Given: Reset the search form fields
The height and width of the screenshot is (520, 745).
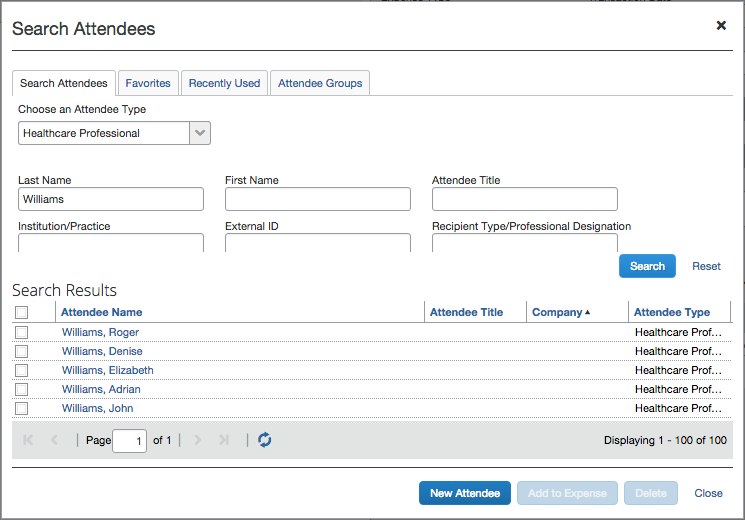Looking at the screenshot, I should click(x=706, y=266).
